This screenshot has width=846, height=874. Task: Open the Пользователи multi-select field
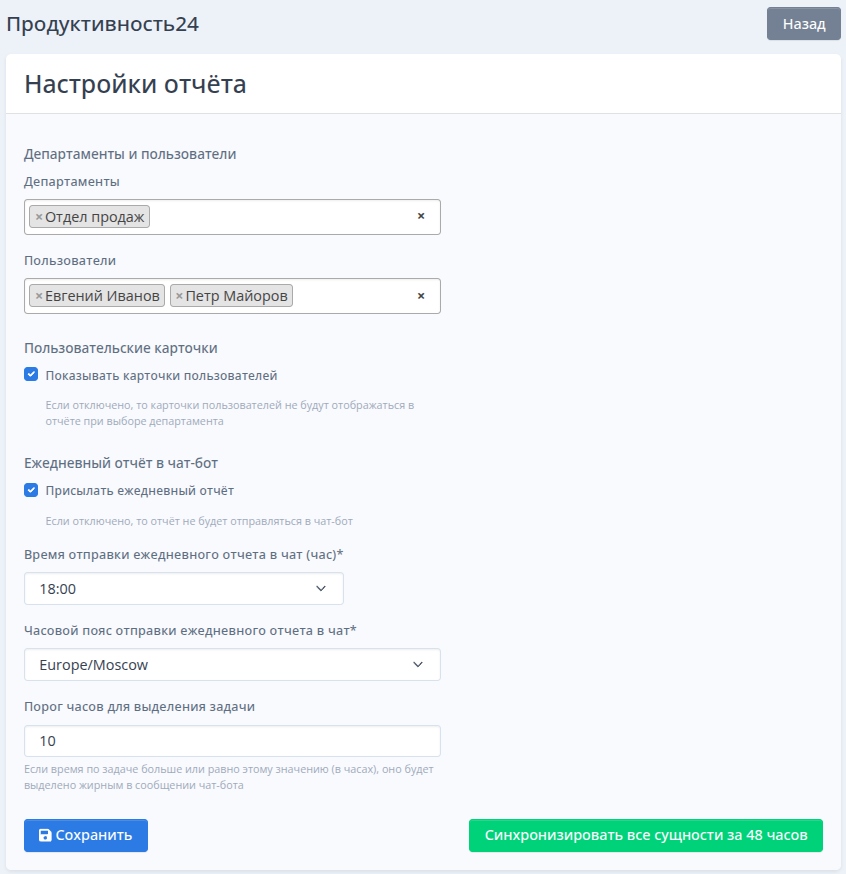pos(232,296)
